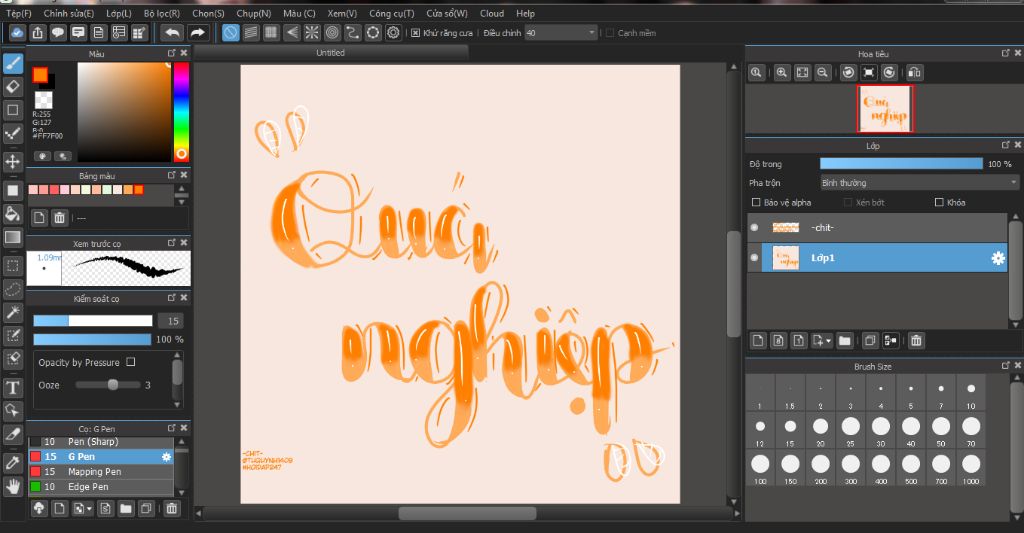
Task: Open the Bộ lọc(R) menu
Action: pos(162,14)
